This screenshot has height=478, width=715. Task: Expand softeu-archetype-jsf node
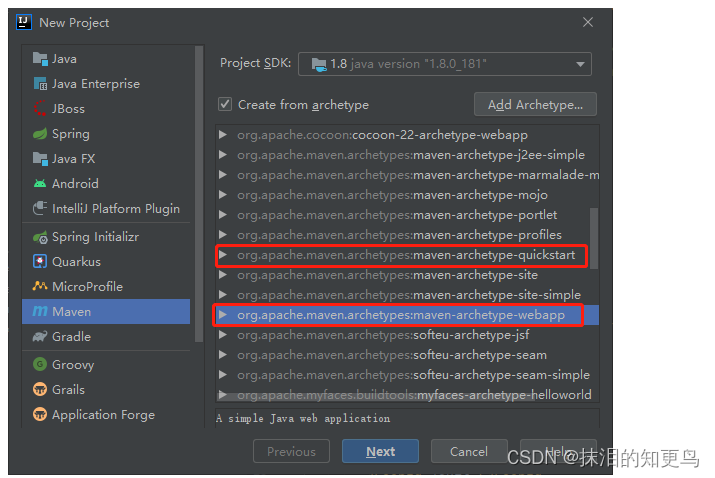pyautogui.click(x=223, y=335)
